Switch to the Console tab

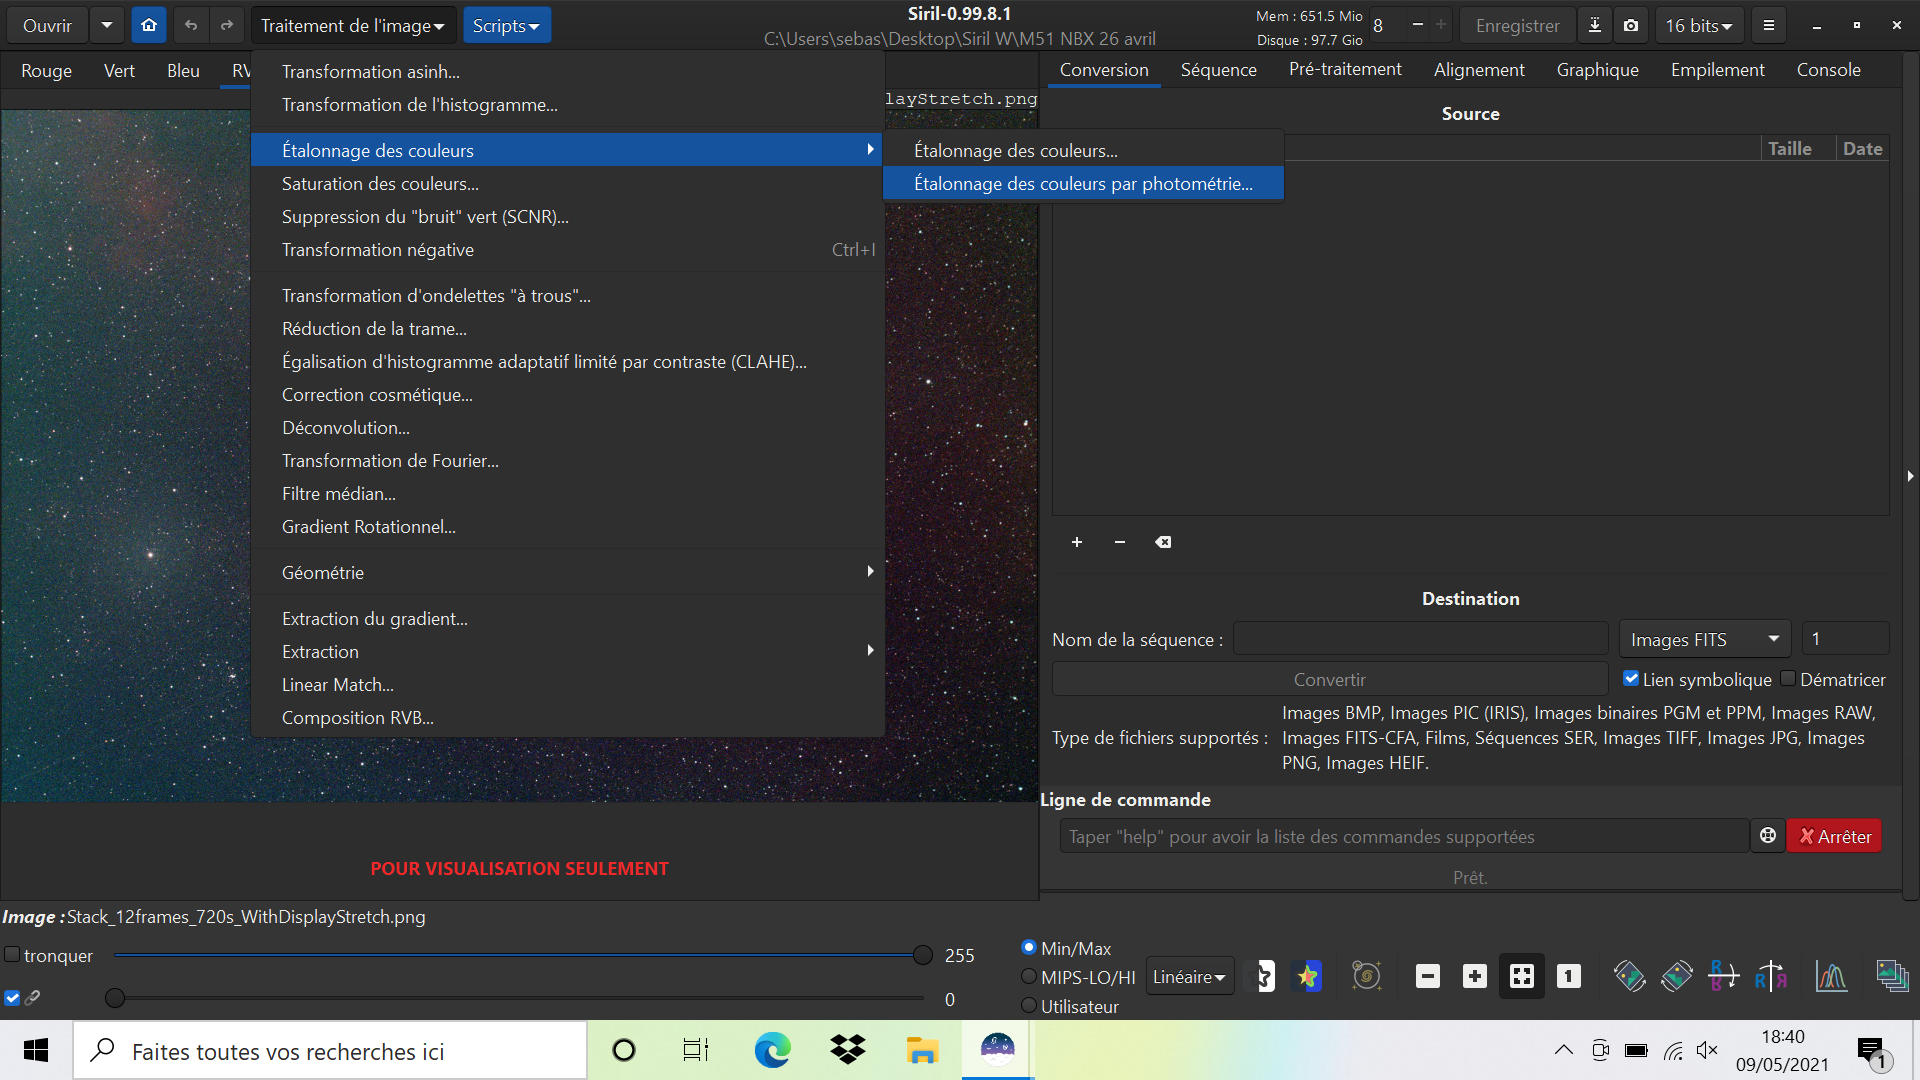(1828, 69)
